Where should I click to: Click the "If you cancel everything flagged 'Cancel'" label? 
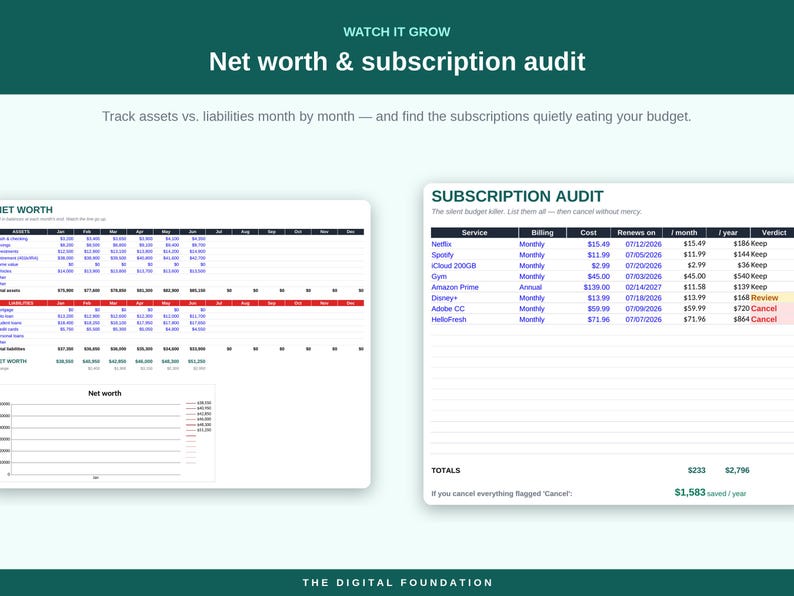pos(501,494)
